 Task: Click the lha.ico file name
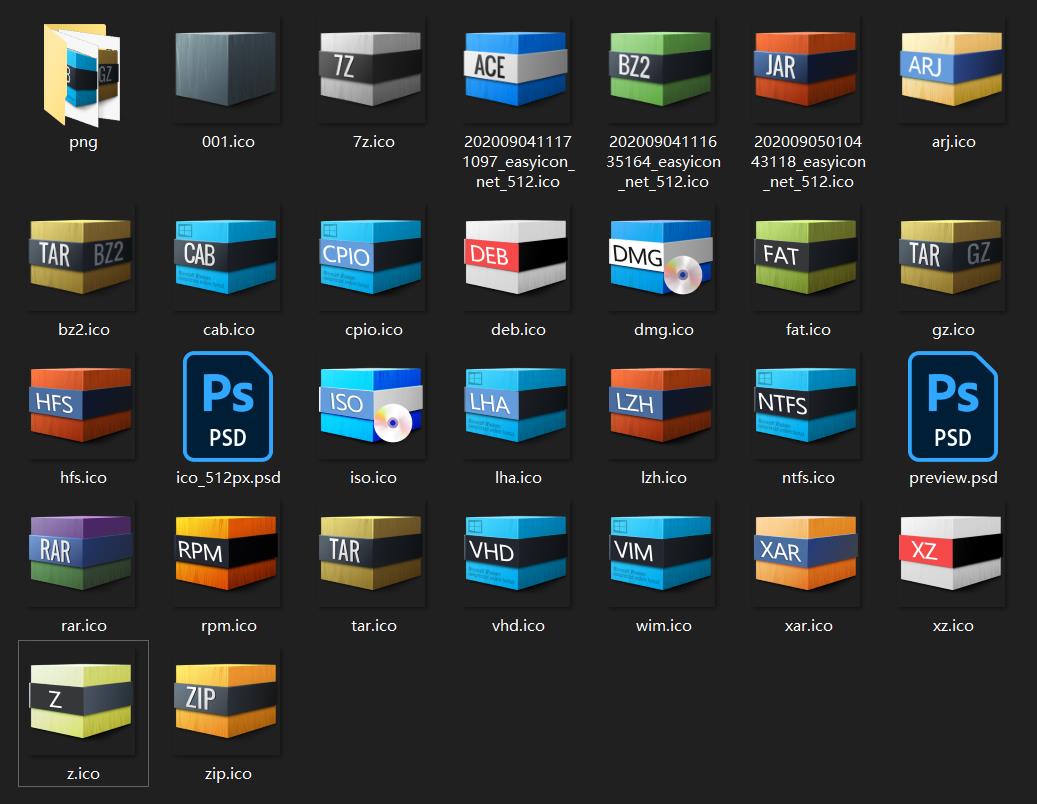(518, 477)
